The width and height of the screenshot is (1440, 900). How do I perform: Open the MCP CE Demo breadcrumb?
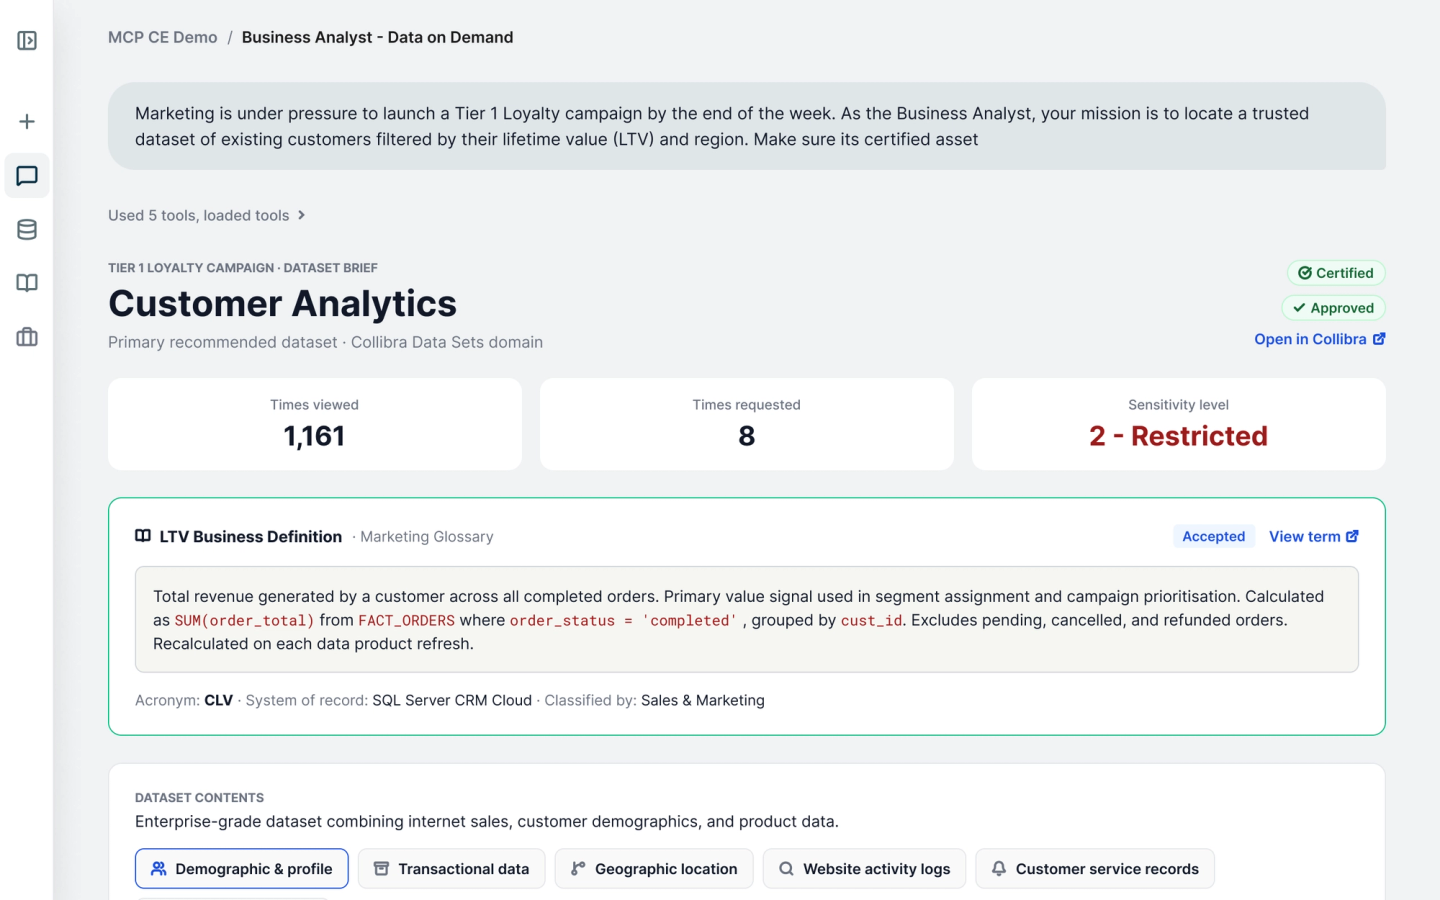click(163, 37)
